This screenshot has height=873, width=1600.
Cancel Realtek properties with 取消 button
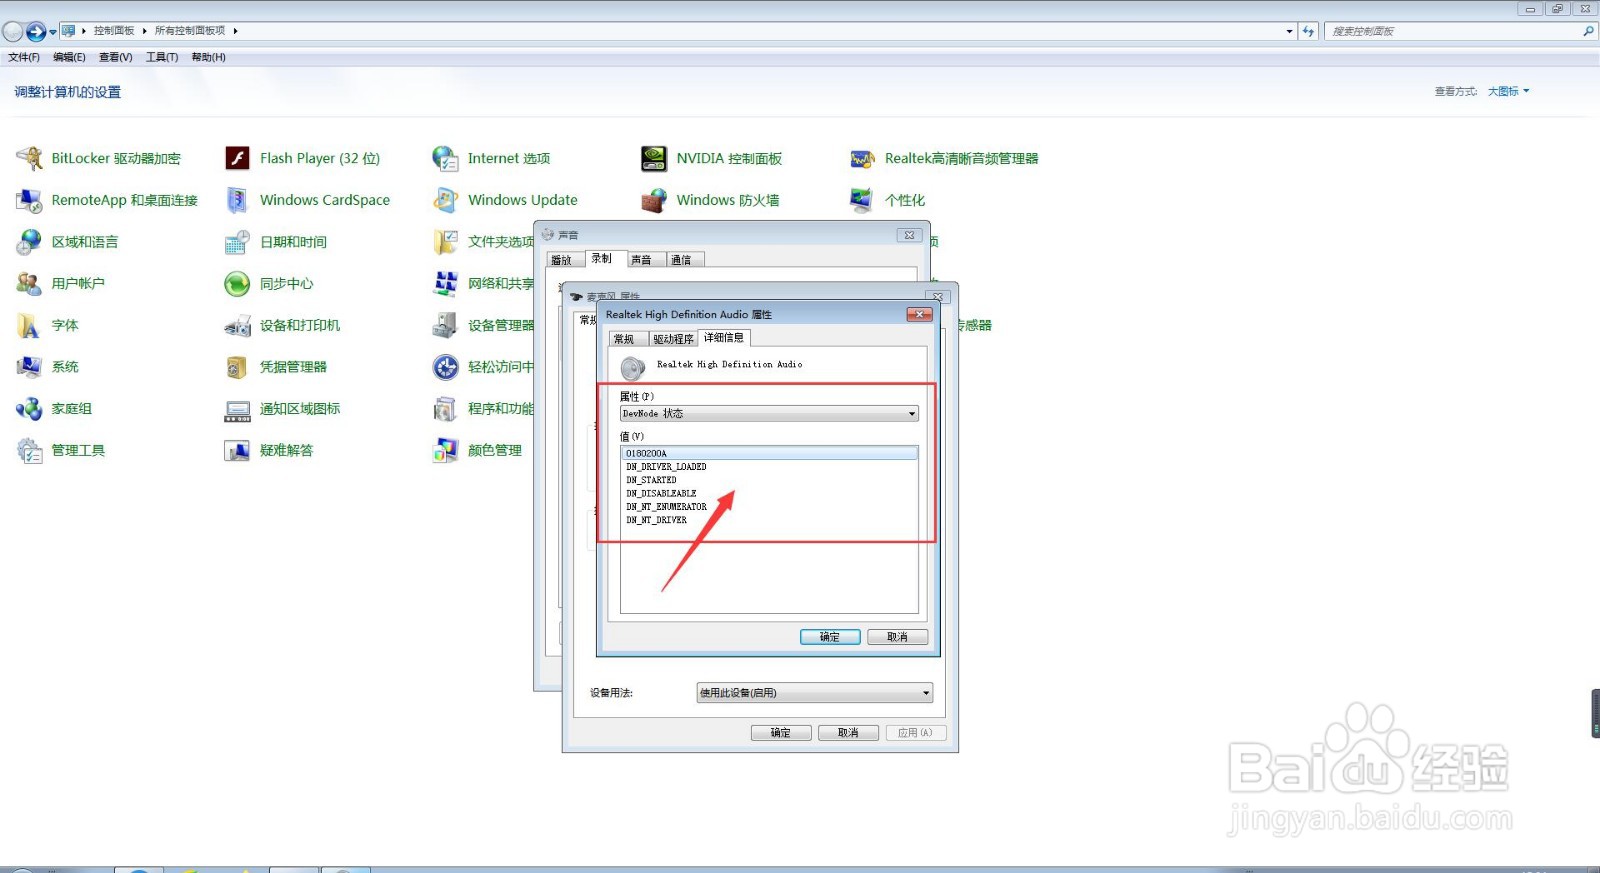coord(898,637)
